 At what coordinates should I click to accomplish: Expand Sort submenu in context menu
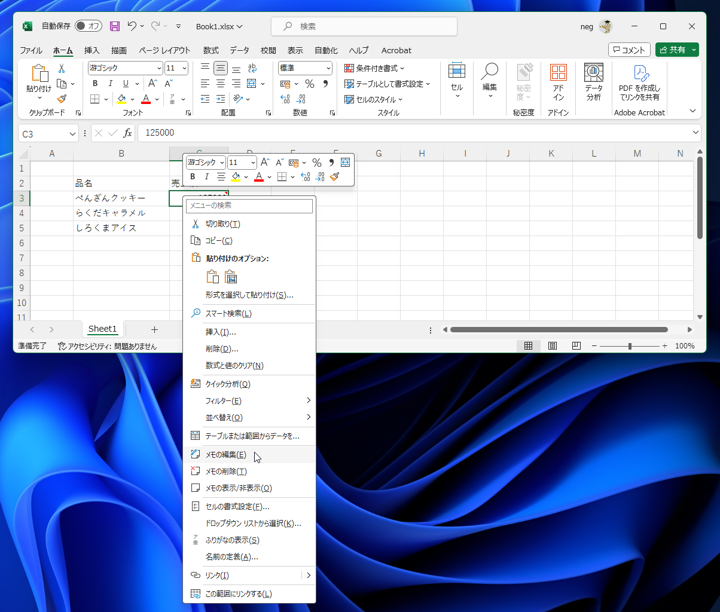[249, 417]
